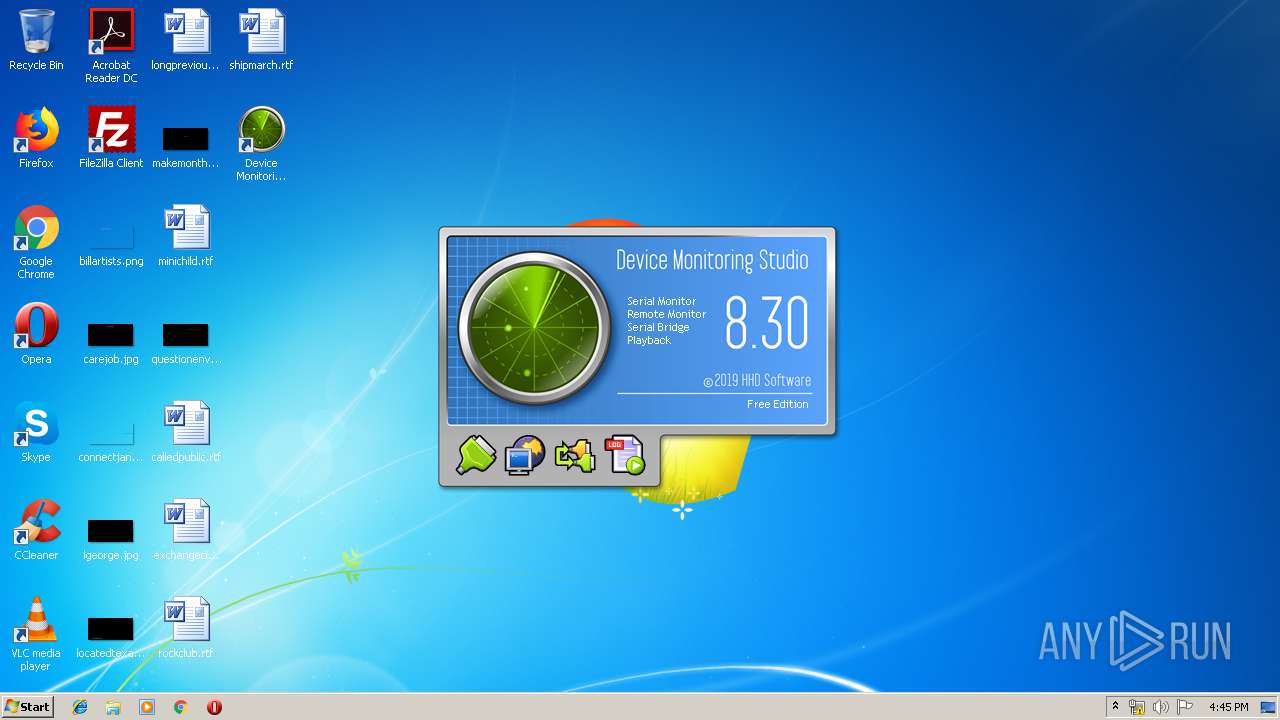Click 'Free Edition' text on splash

(x=778, y=404)
